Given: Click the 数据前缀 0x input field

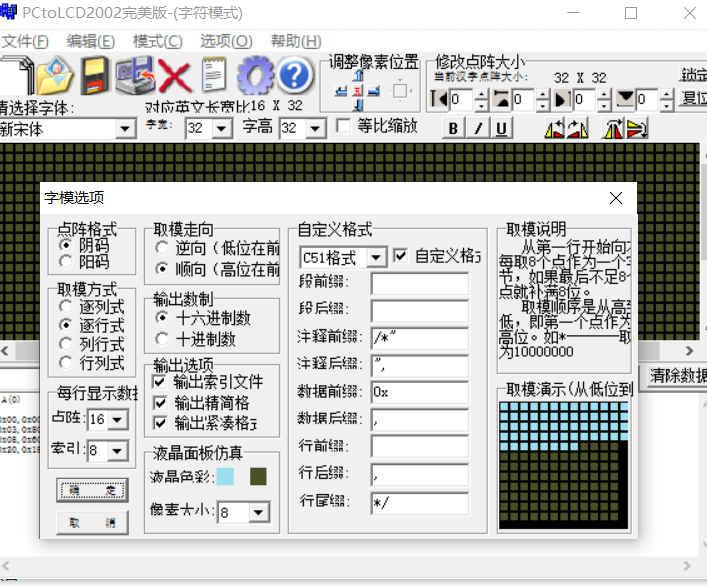Looking at the screenshot, I should [420, 392].
